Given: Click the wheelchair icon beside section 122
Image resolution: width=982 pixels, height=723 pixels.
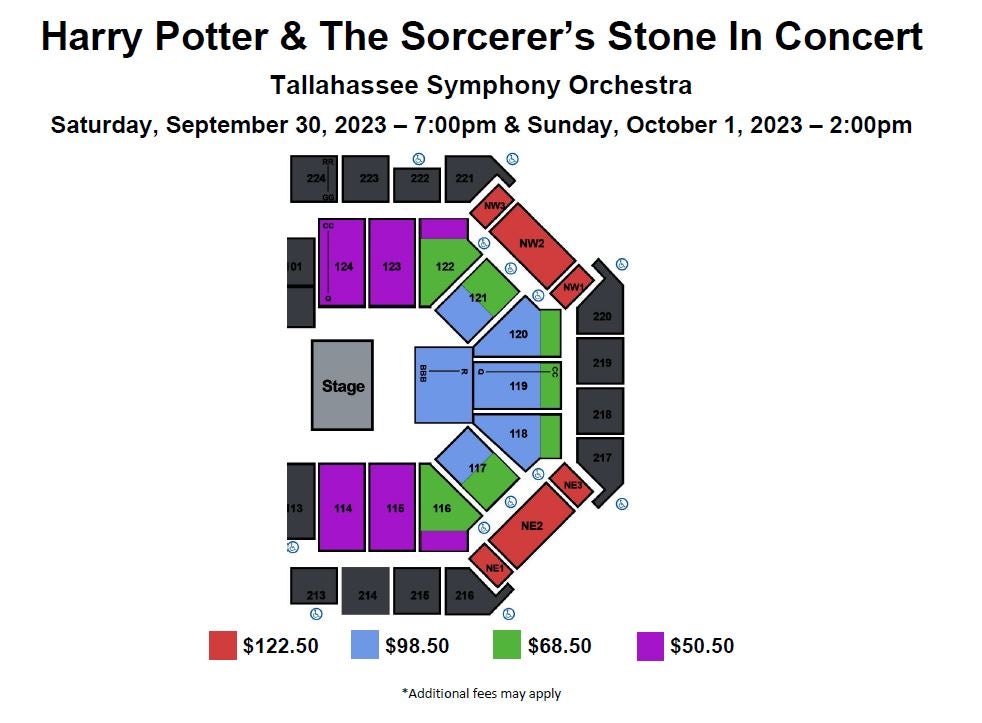Looking at the screenshot, I should (483, 243).
